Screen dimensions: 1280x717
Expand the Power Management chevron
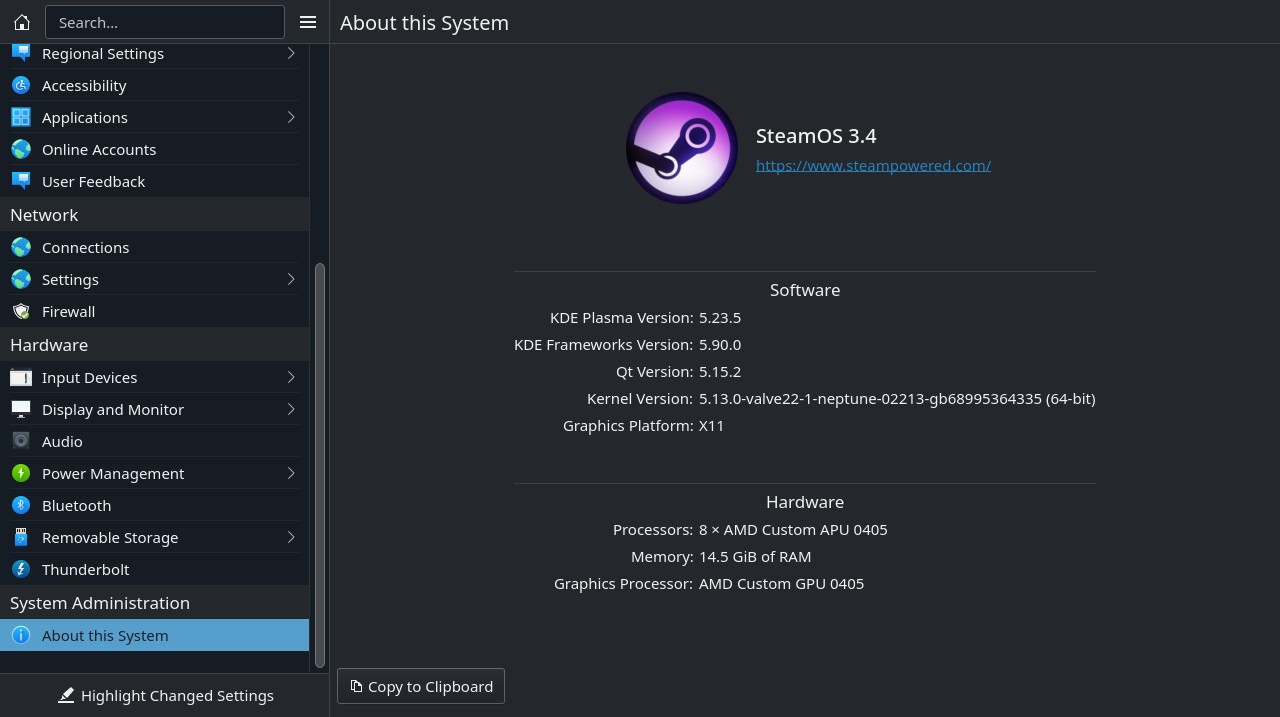(x=291, y=473)
